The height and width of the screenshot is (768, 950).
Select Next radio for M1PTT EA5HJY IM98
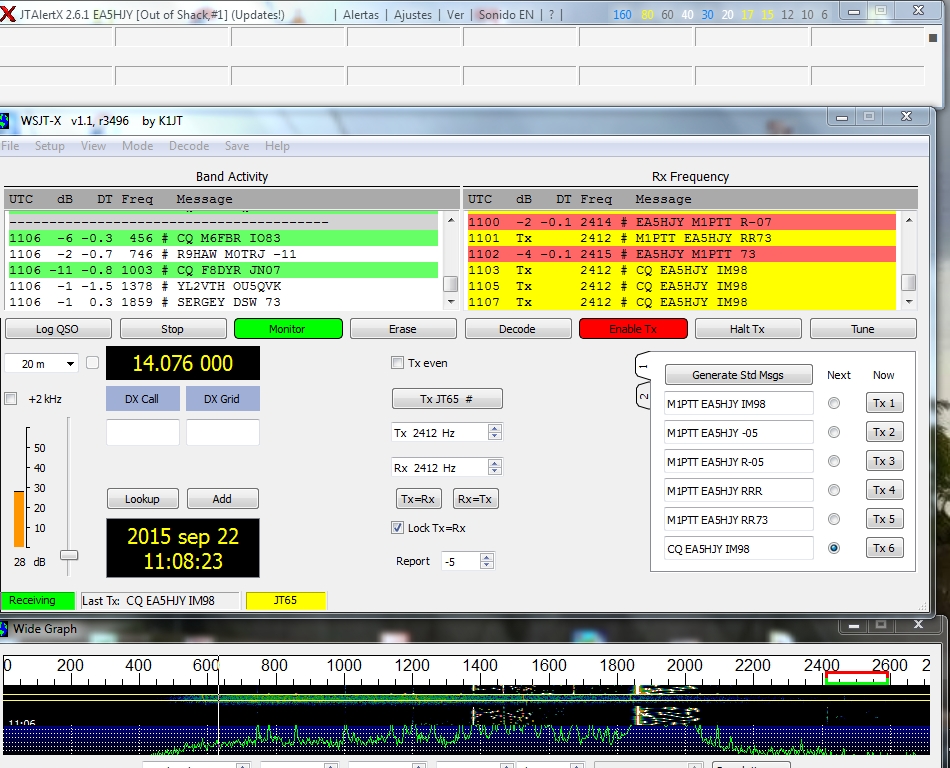click(834, 403)
